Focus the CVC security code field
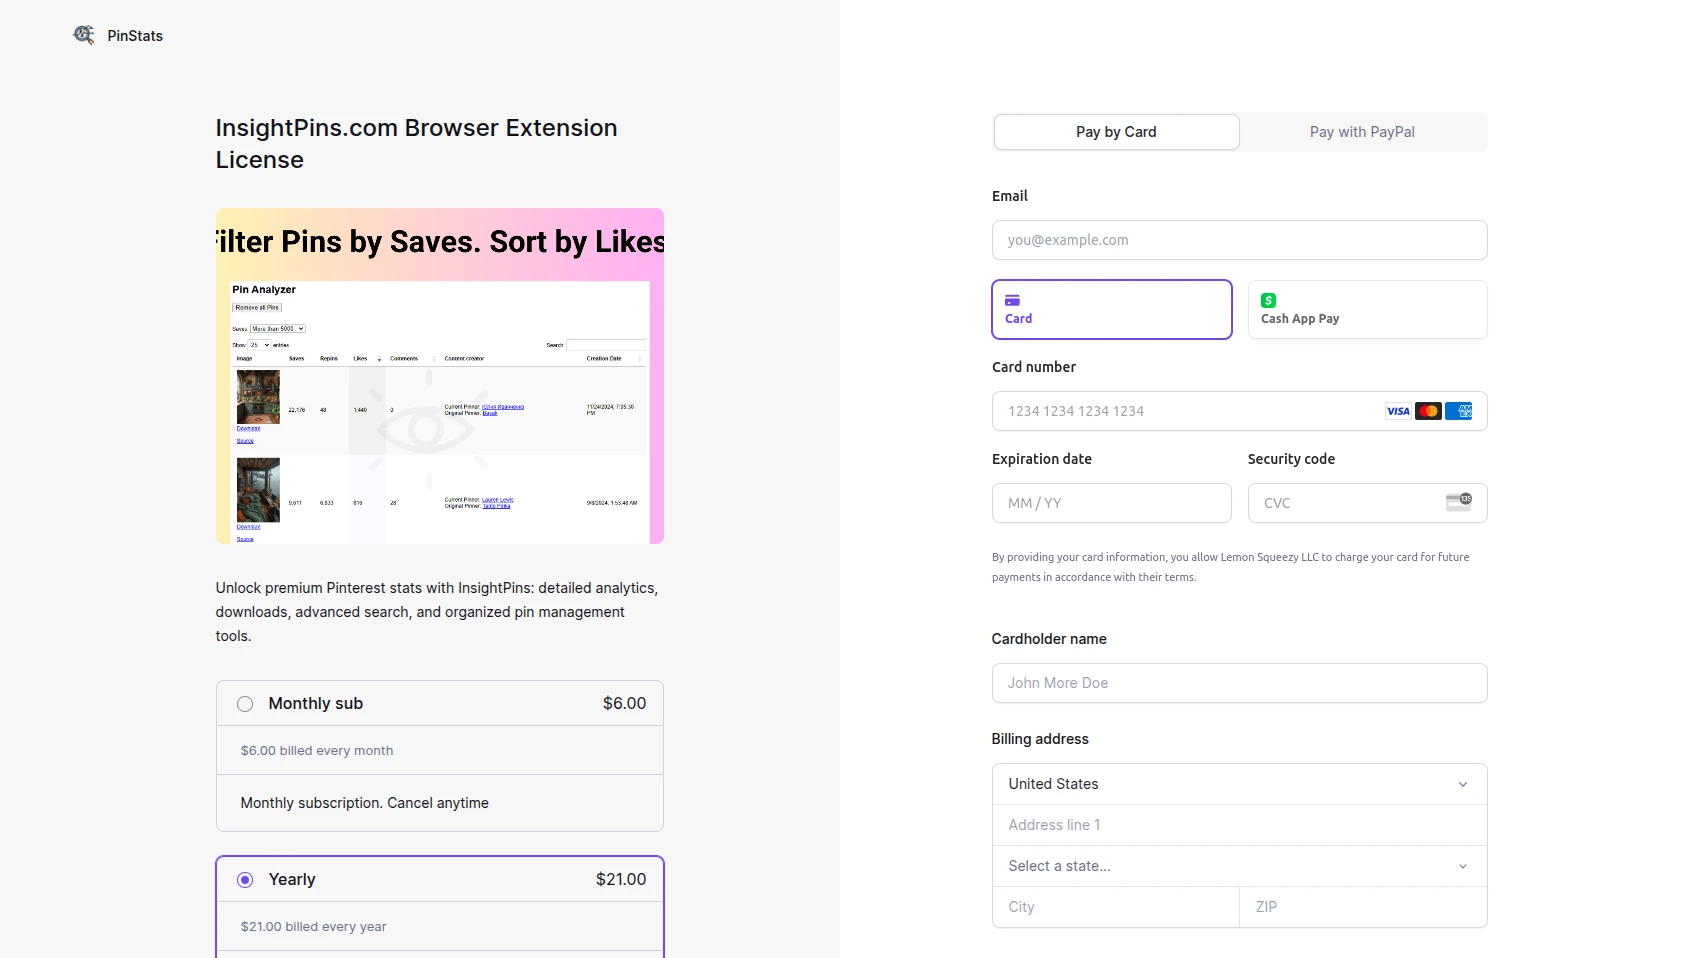This screenshot has width=1688, height=958. 1367,503
